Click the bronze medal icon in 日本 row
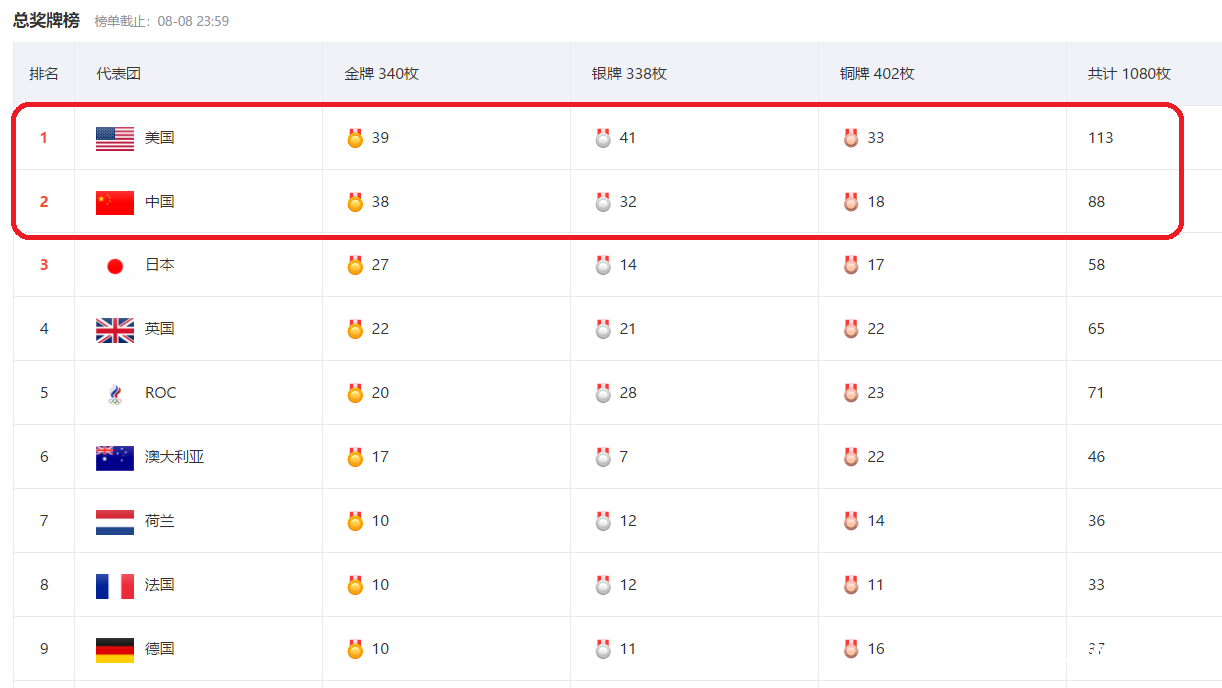This screenshot has width=1222, height=688. click(851, 266)
